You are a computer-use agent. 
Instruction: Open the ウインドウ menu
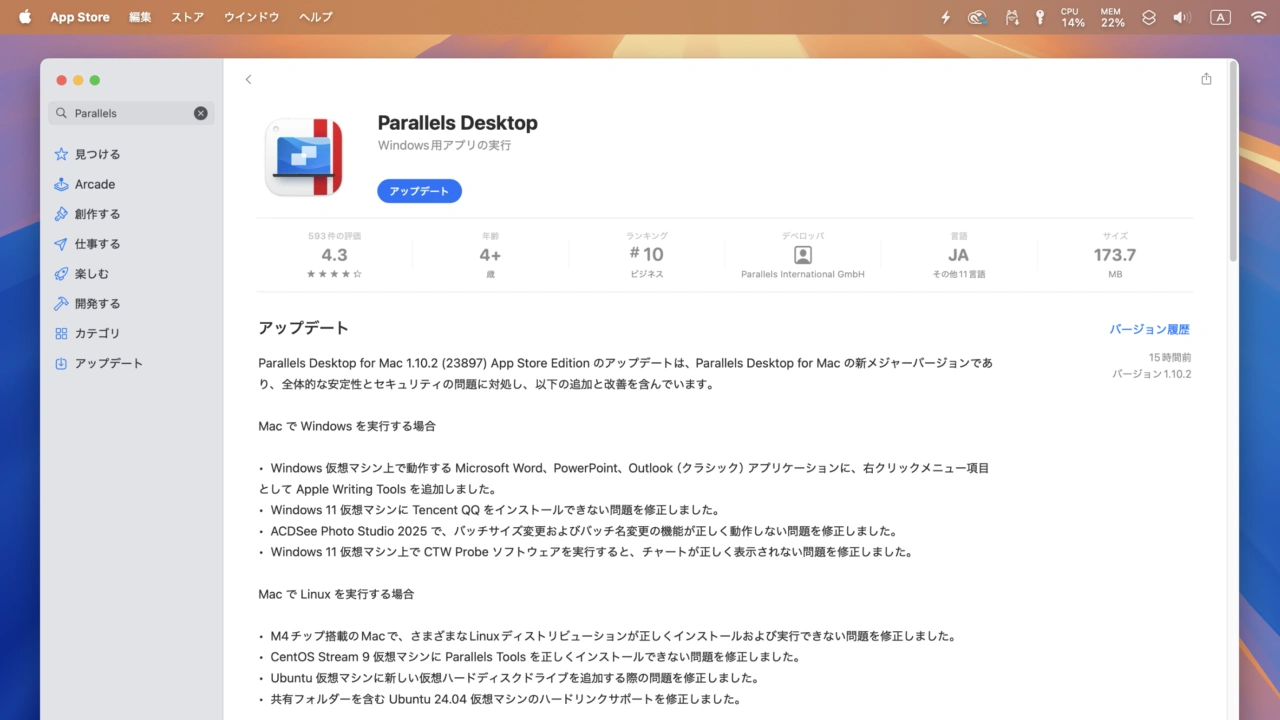click(251, 17)
